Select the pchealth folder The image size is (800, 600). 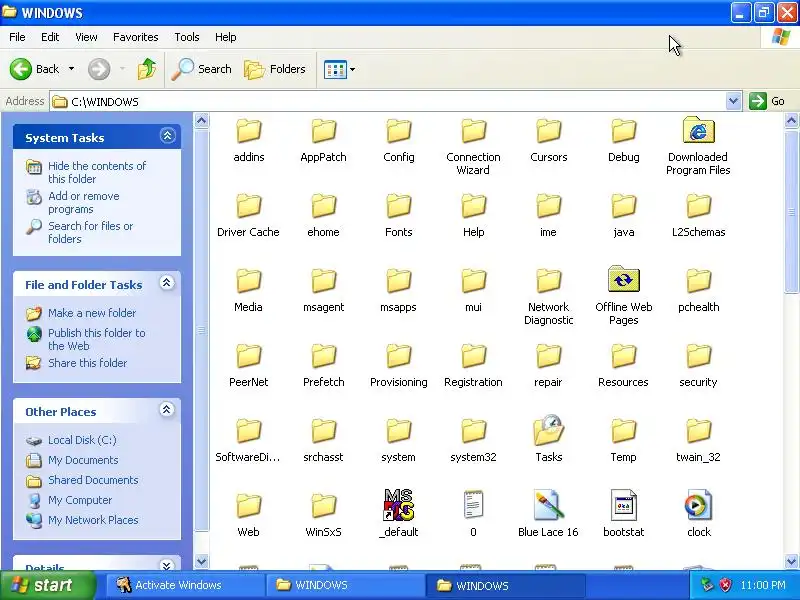click(698, 290)
